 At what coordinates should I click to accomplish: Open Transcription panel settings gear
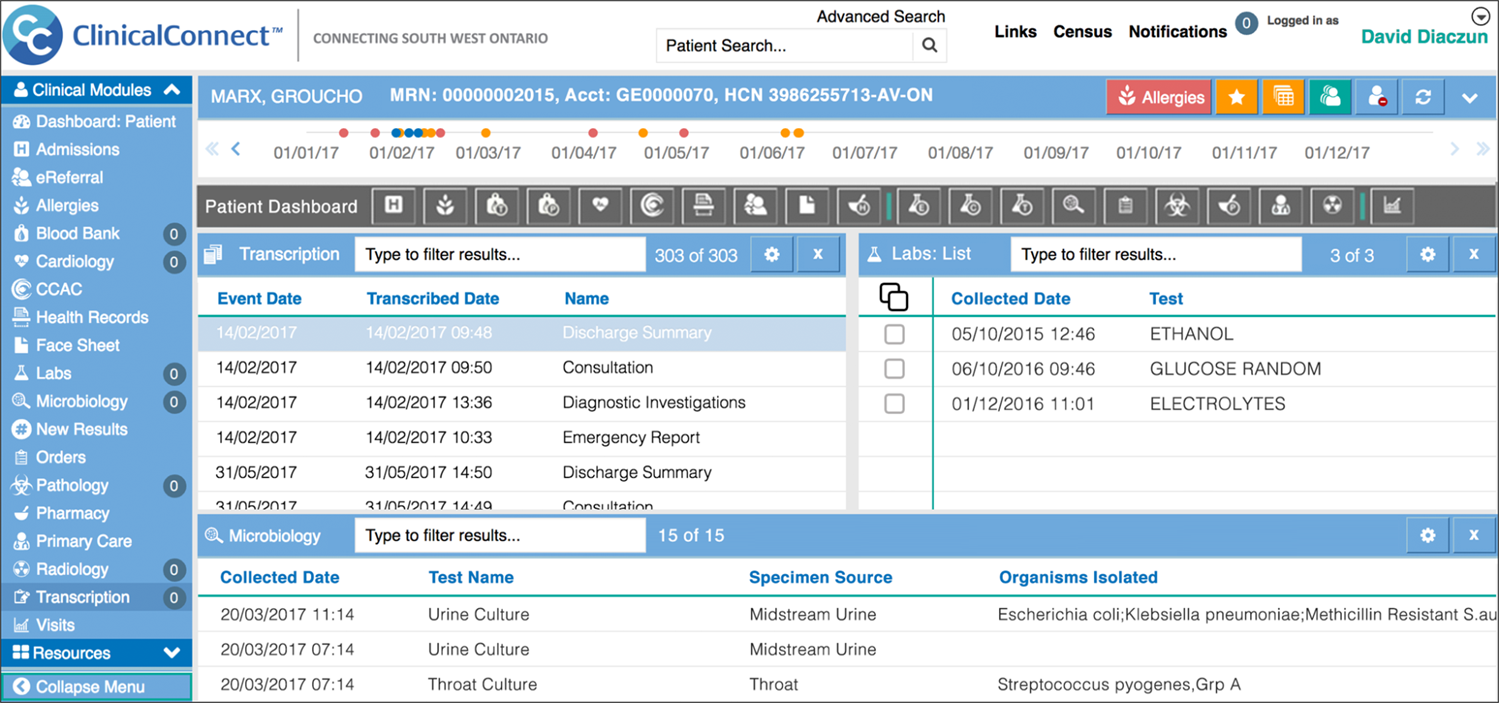click(x=772, y=254)
